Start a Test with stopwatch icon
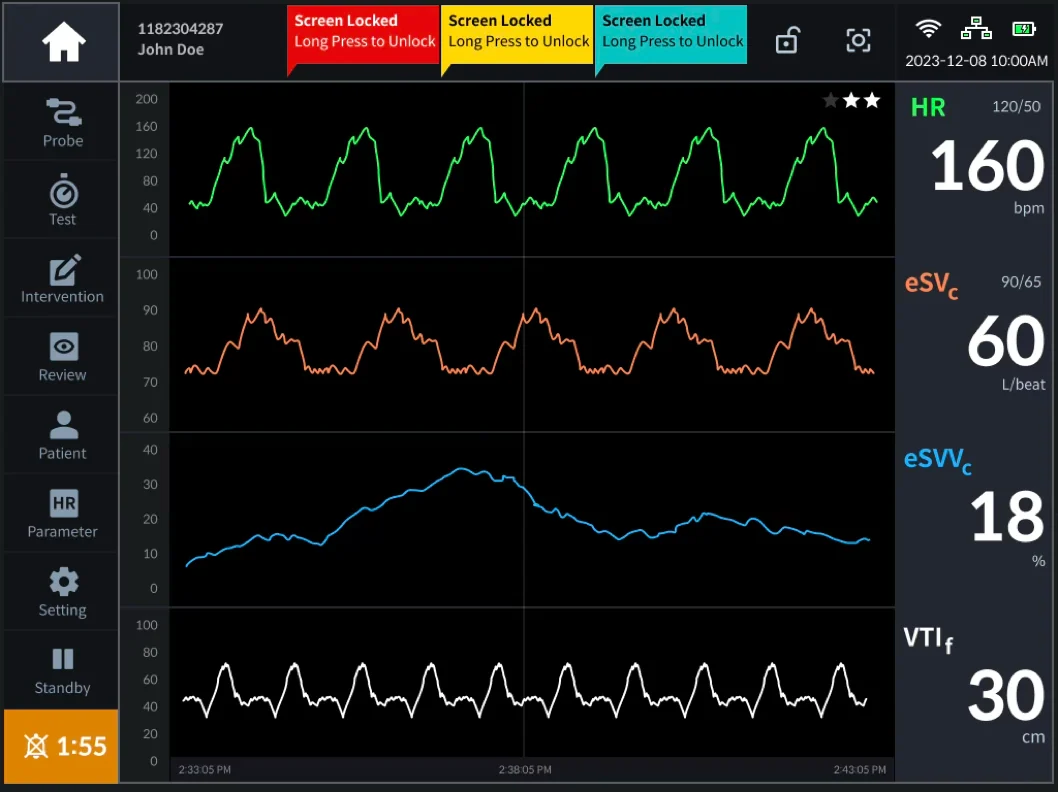 click(62, 200)
